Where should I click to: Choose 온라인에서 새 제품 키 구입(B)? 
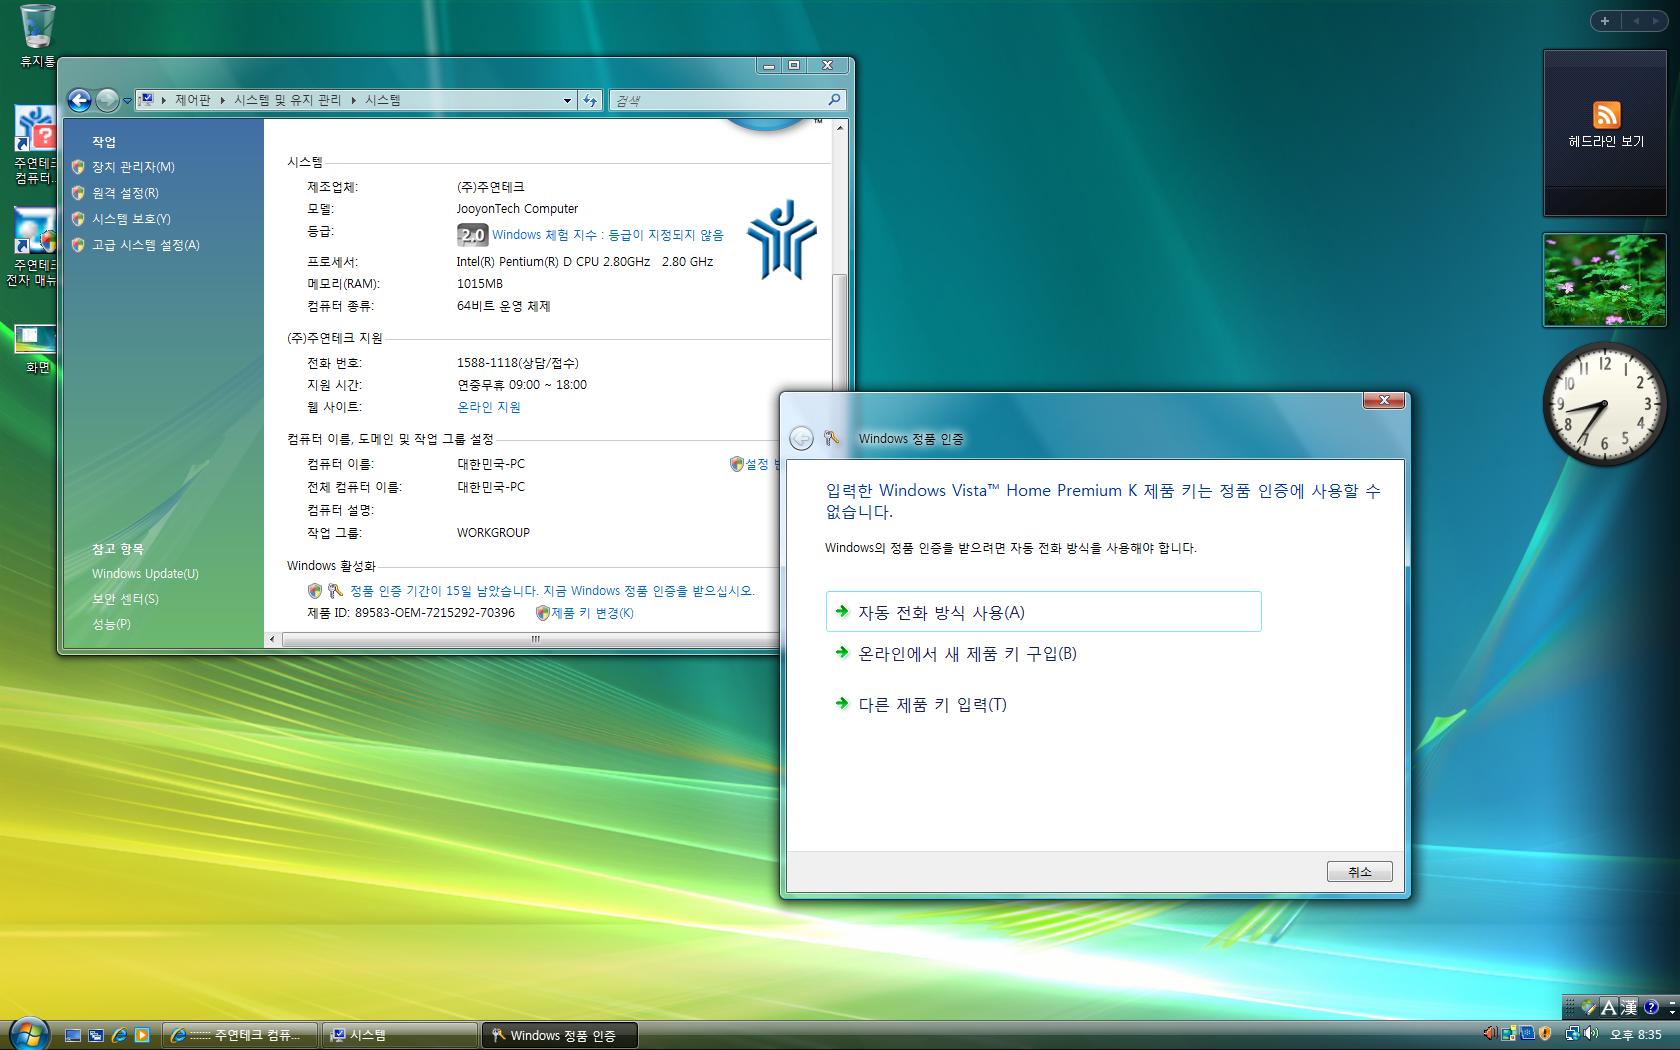(x=967, y=654)
